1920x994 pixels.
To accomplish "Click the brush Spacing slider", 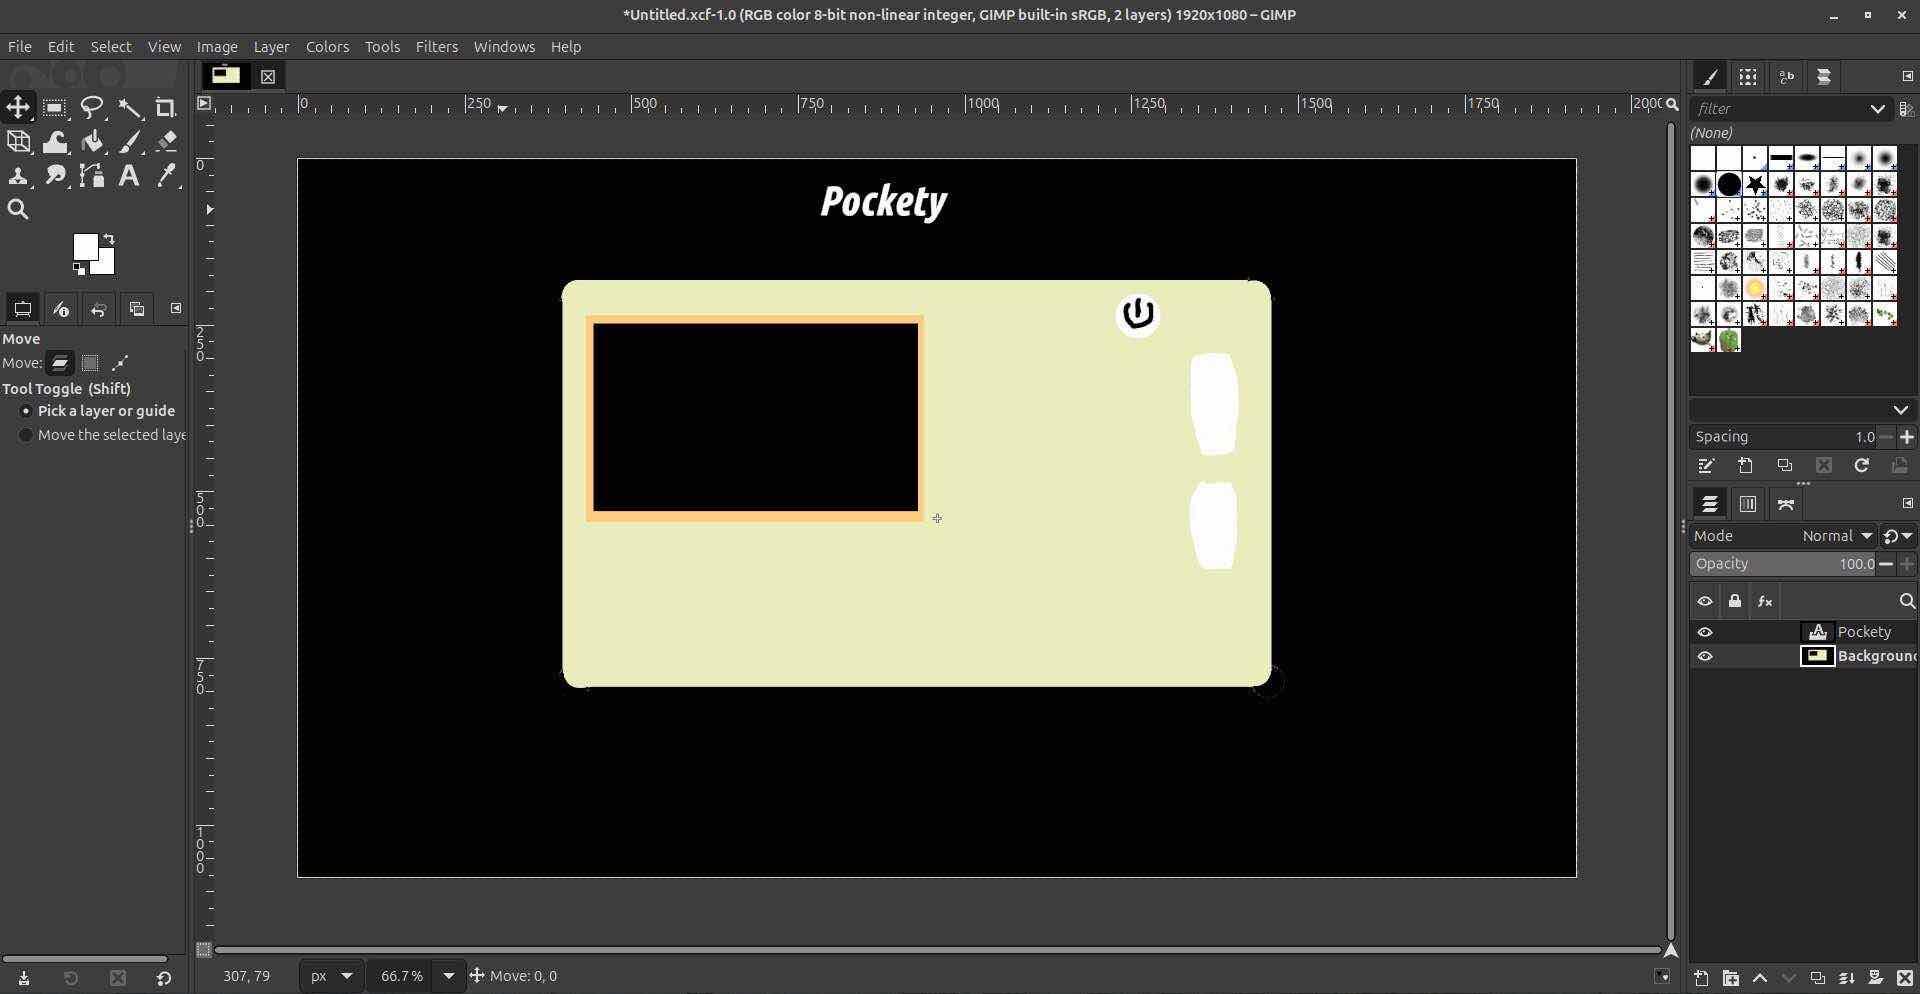I will (1783, 437).
